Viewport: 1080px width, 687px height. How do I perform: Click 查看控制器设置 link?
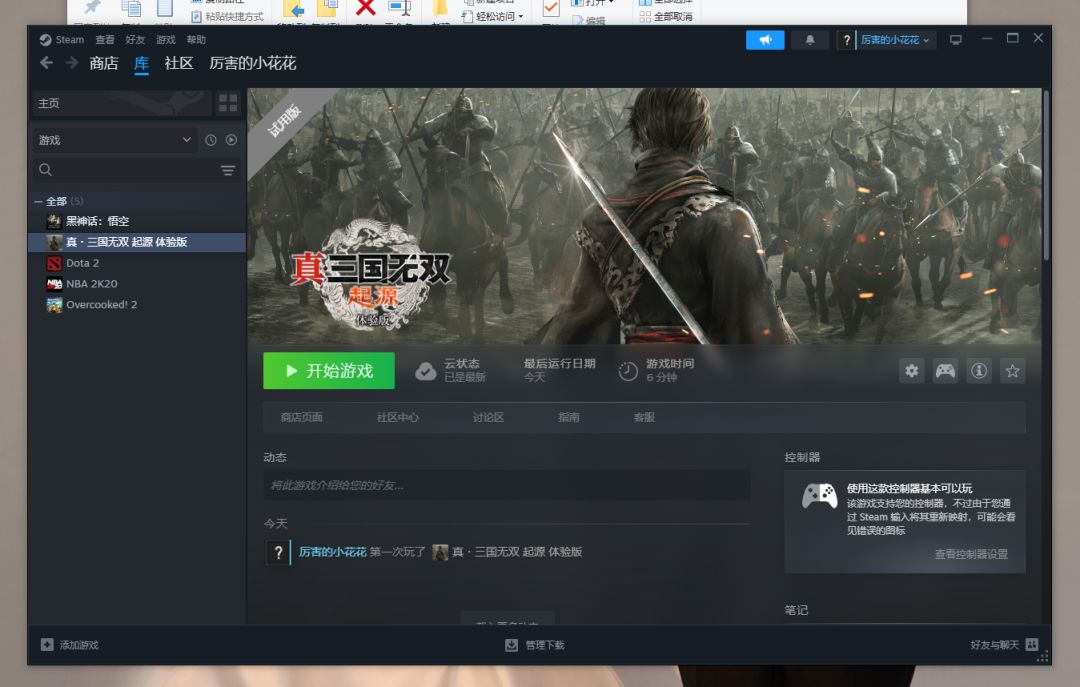tap(971, 554)
